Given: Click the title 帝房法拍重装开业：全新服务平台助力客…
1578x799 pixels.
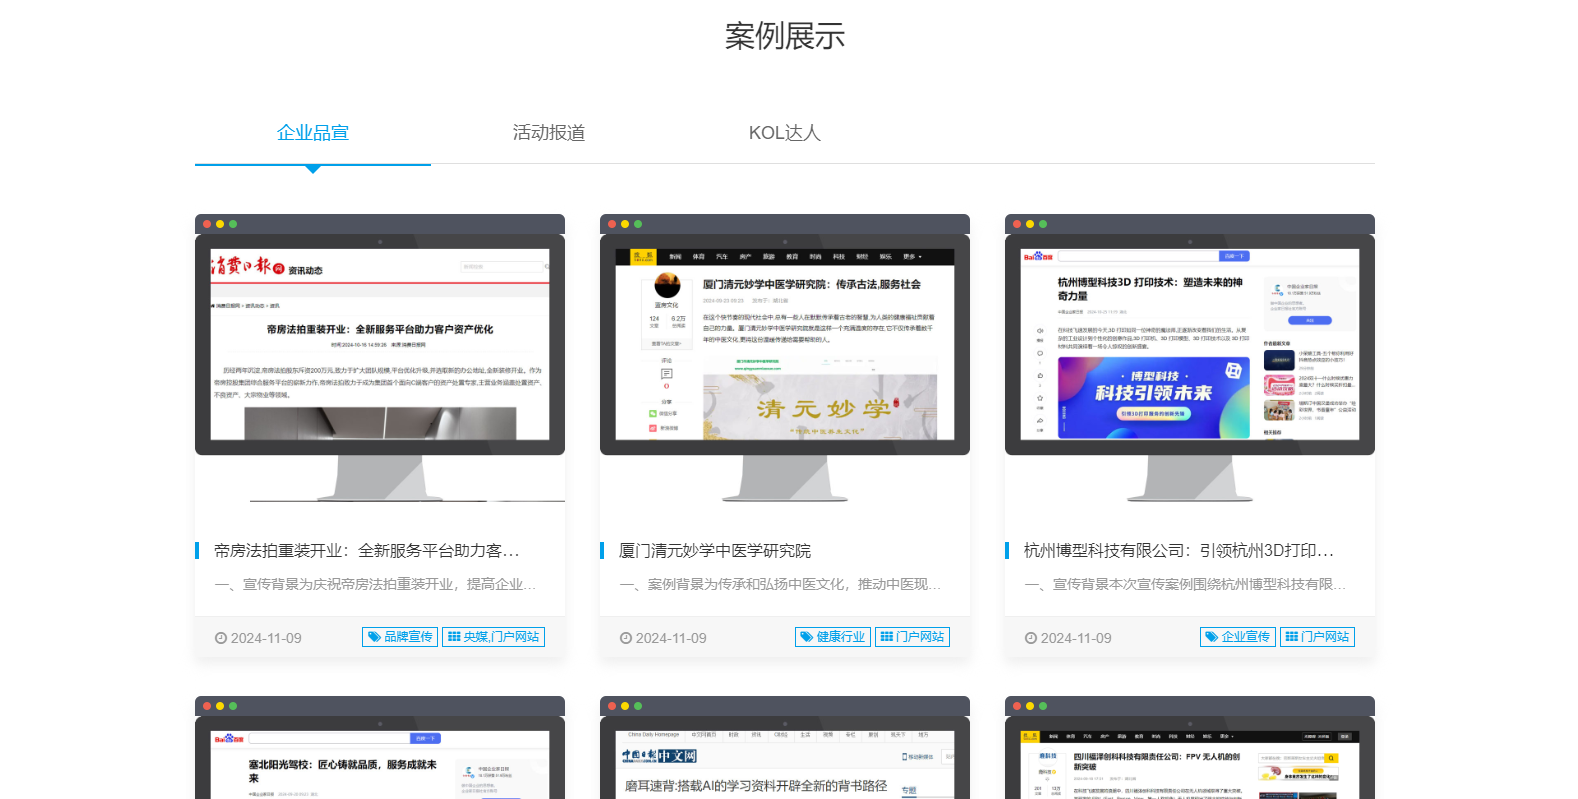Looking at the screenshot, I should pyautogui.click(x=367, y=551).
